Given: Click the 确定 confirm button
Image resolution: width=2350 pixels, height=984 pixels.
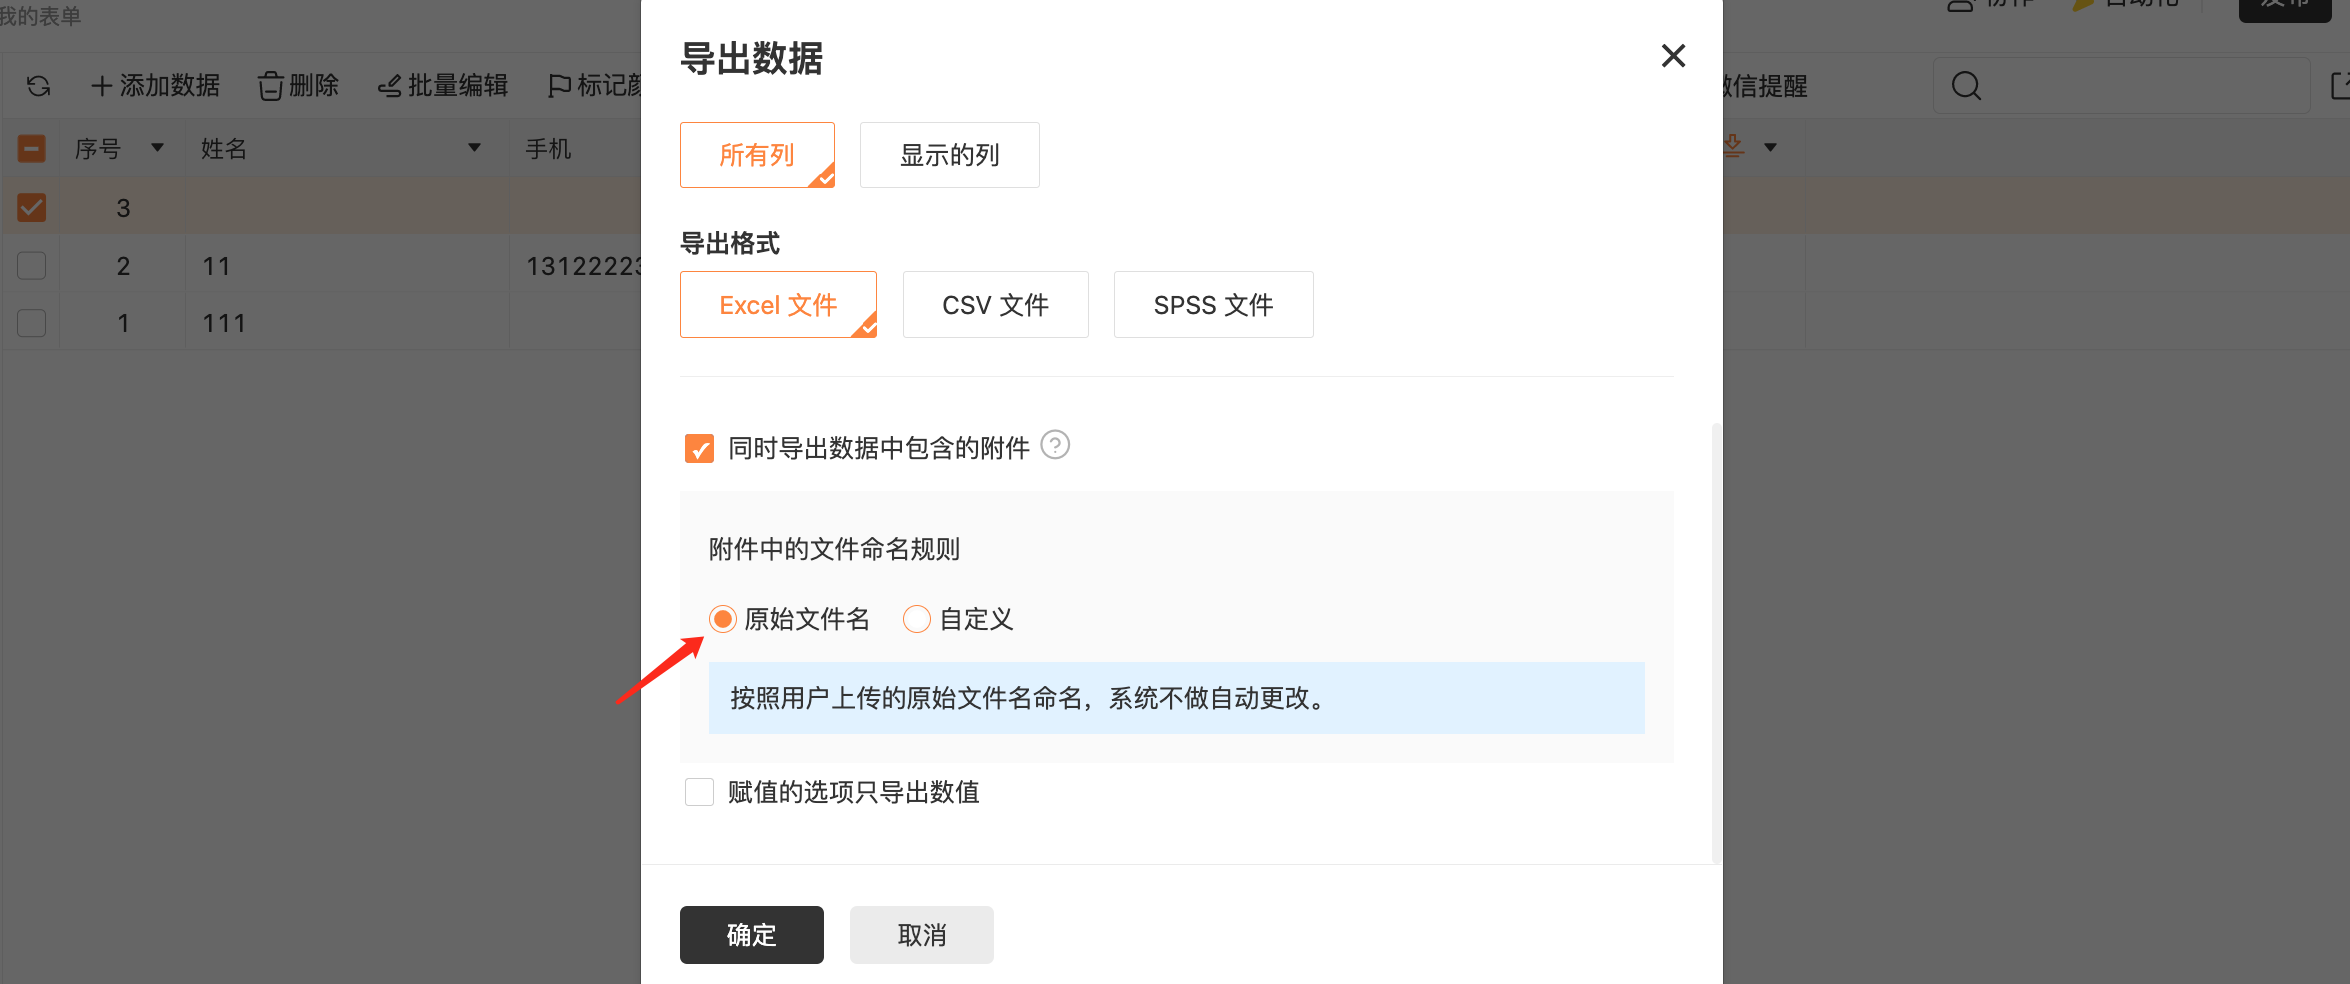Looking at the screenshot, I should pos(752,935).
